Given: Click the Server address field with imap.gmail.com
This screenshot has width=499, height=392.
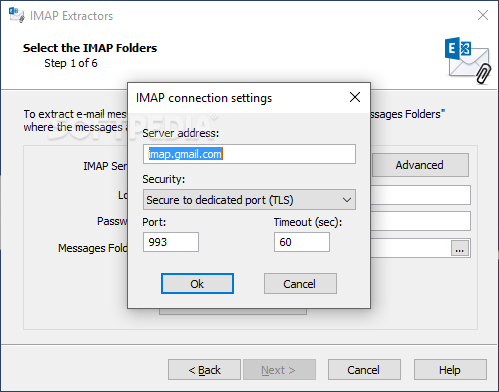Looking at the screenshot, I should coord(249,154).
